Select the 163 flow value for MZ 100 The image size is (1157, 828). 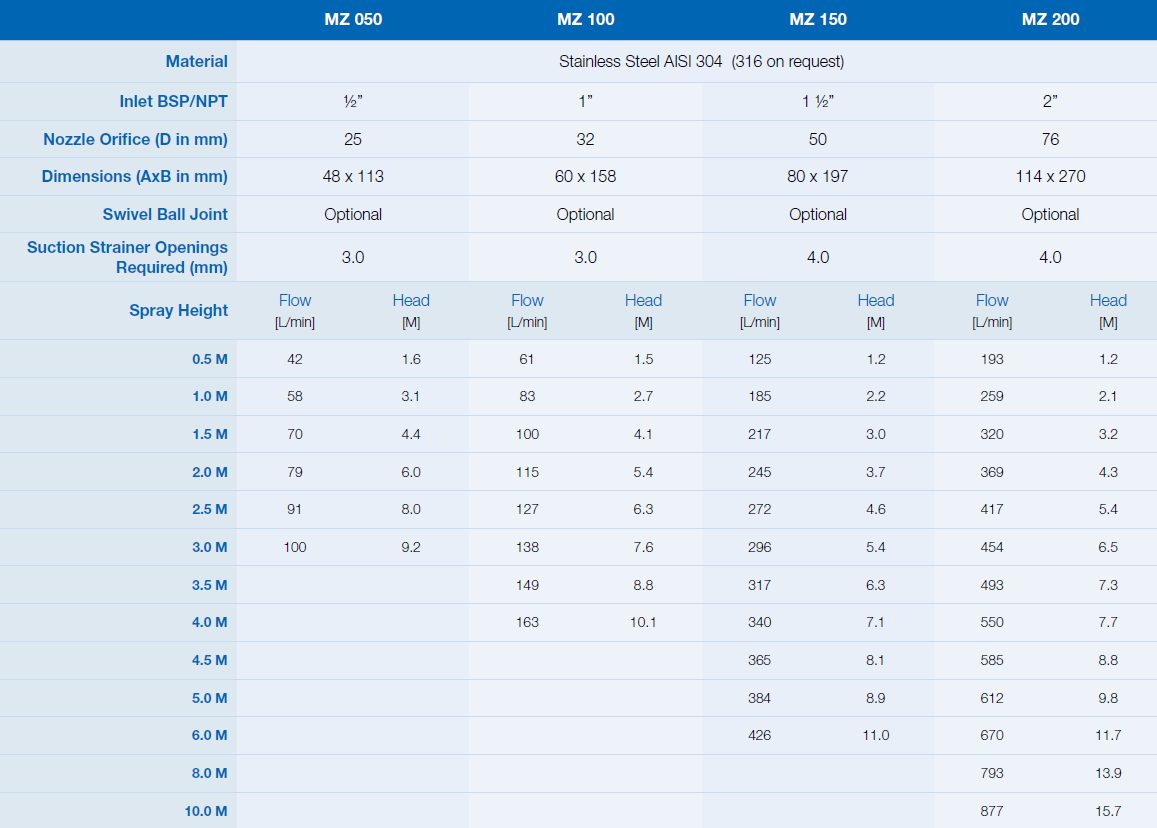tap(527, 622)
